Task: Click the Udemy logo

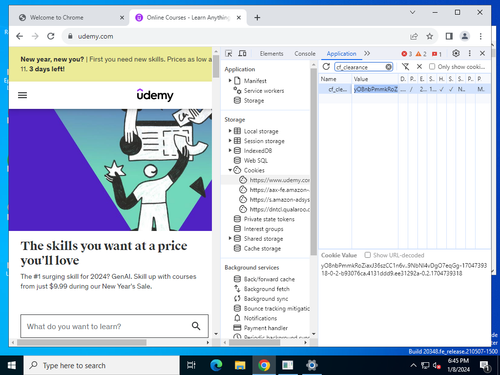Action: tap(155, 95)
